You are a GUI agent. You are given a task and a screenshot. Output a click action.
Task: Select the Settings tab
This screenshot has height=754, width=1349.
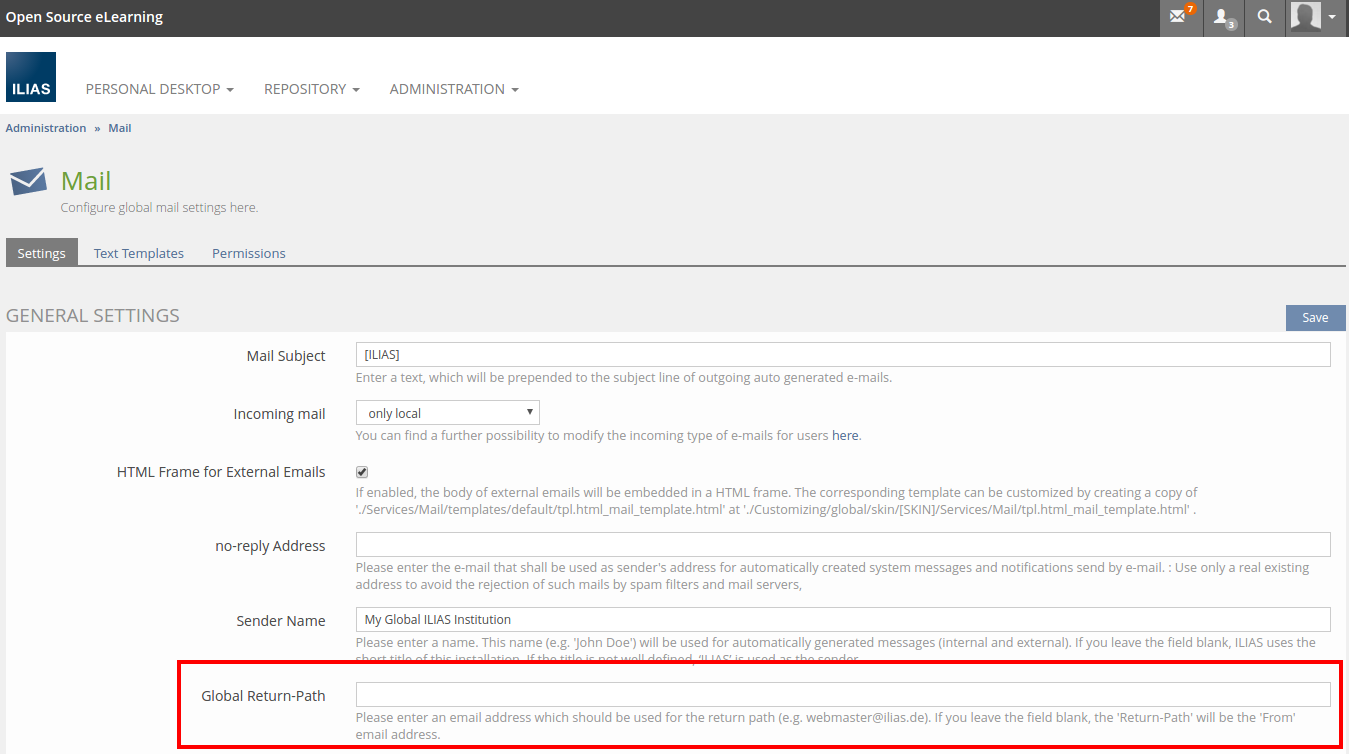coord(41,253)
